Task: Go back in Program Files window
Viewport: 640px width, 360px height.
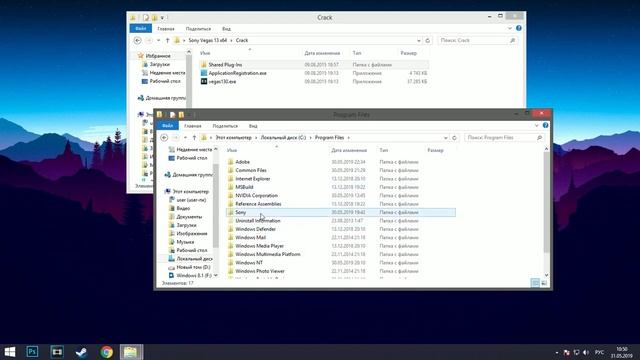Action: click(164, 138)
